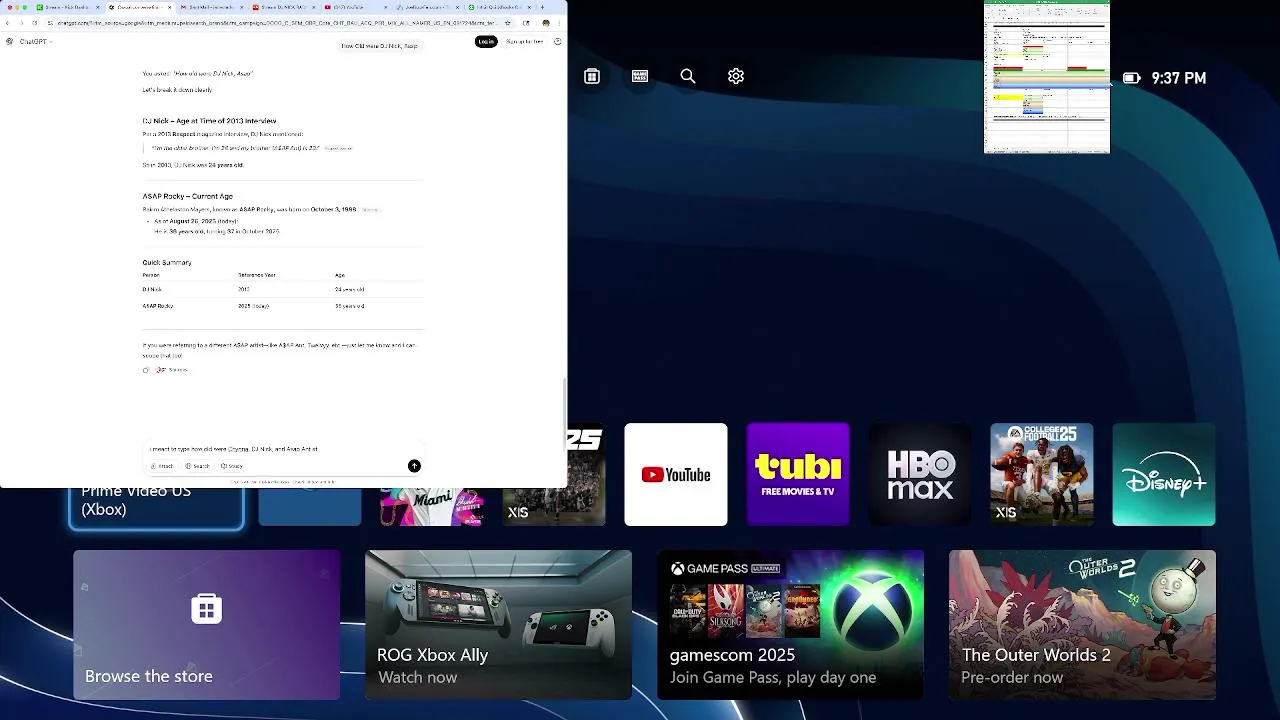Screen dimensions: 1280x720
Task: Open the Game Pass icon in top bar
Action: click(640, 76)
